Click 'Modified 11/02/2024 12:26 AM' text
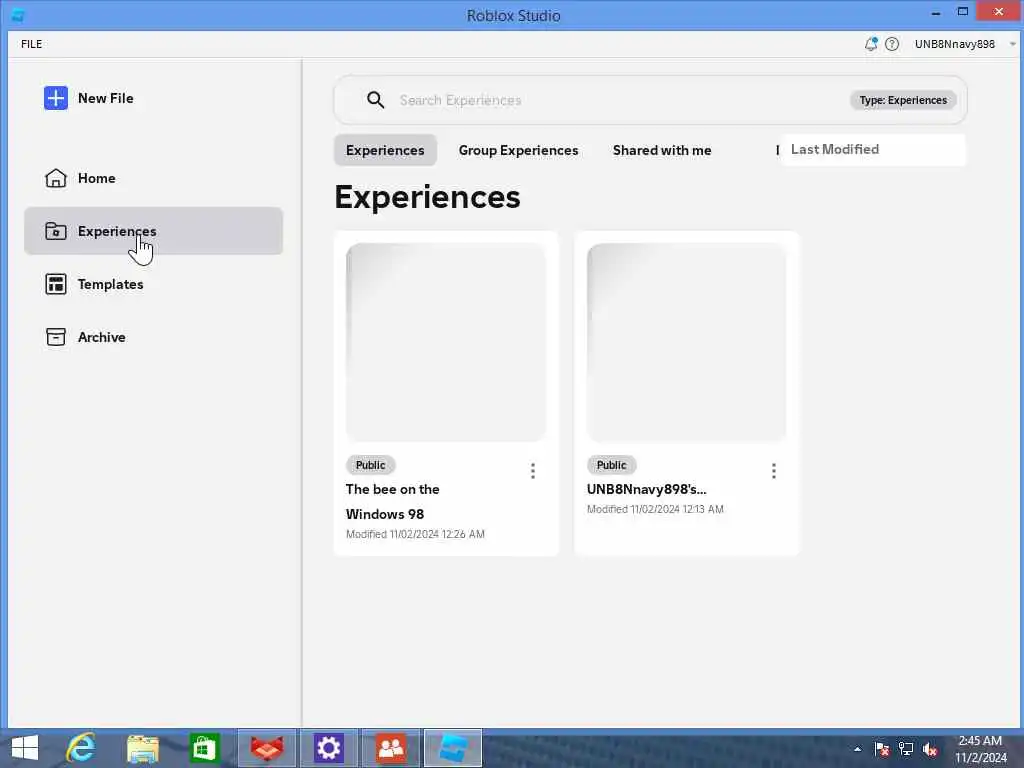 [x=415, y=534]
